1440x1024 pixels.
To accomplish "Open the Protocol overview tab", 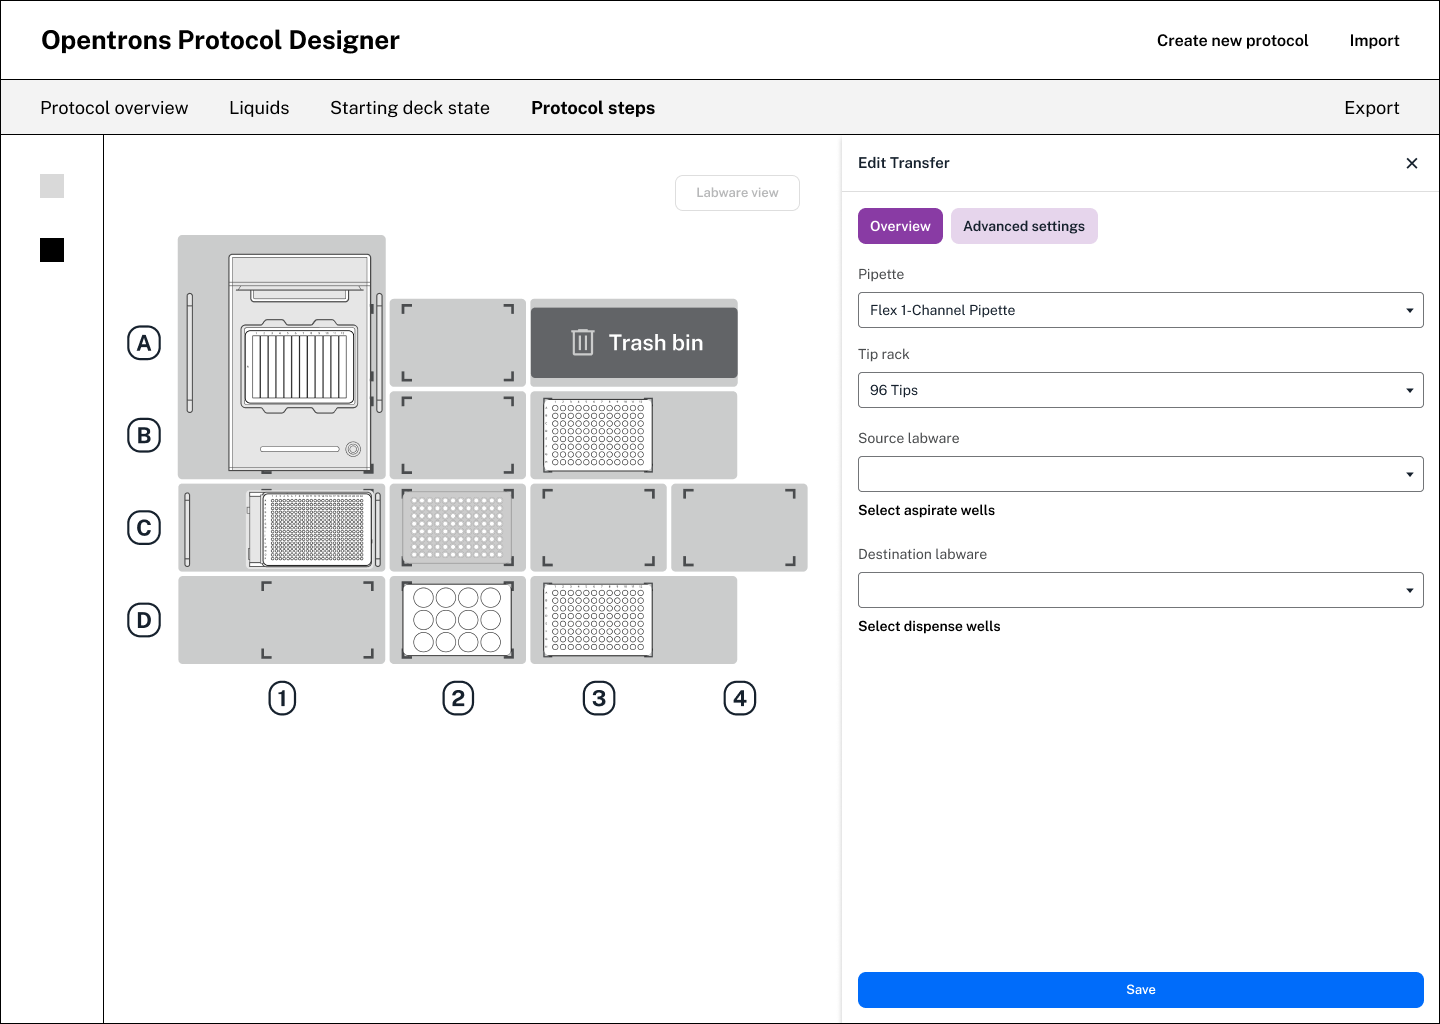I will (114, 108).
